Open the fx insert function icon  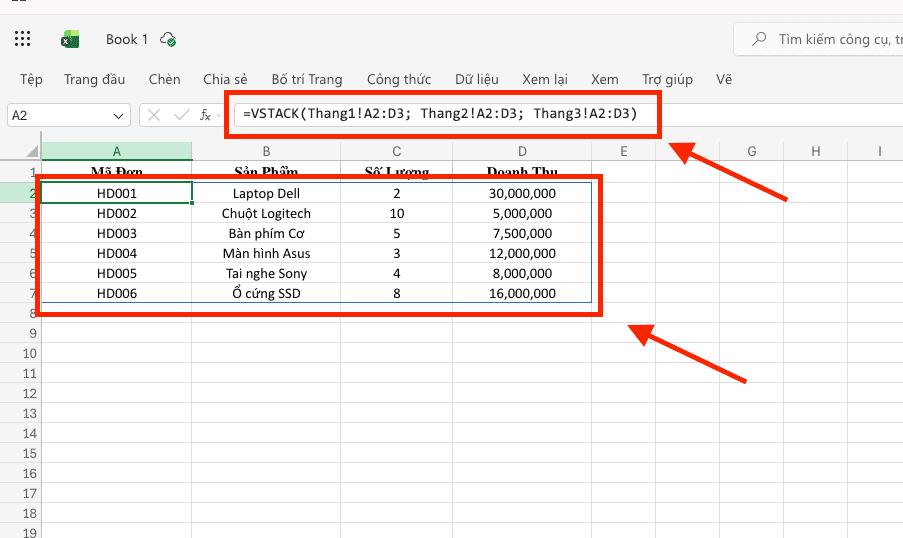pyautogui.click(x=205, y=115)
